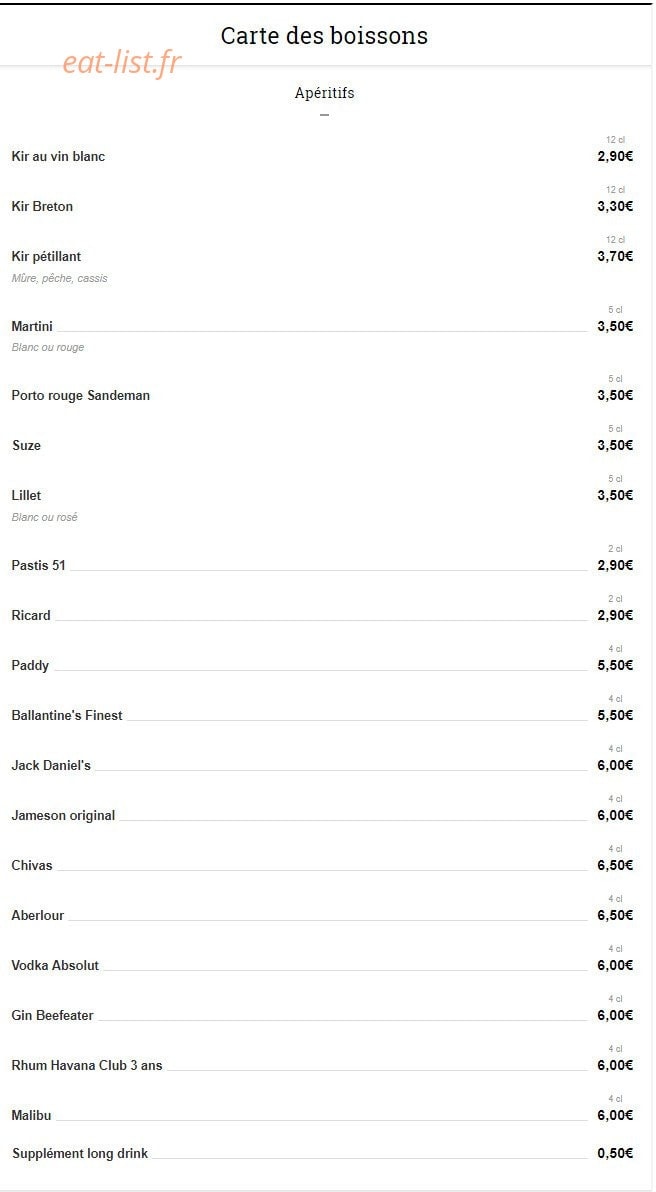Click the eat-list.fr watermark logo
Viewport: 656px width, 1192px height.
pyautogui.click(x=122, y=63)
